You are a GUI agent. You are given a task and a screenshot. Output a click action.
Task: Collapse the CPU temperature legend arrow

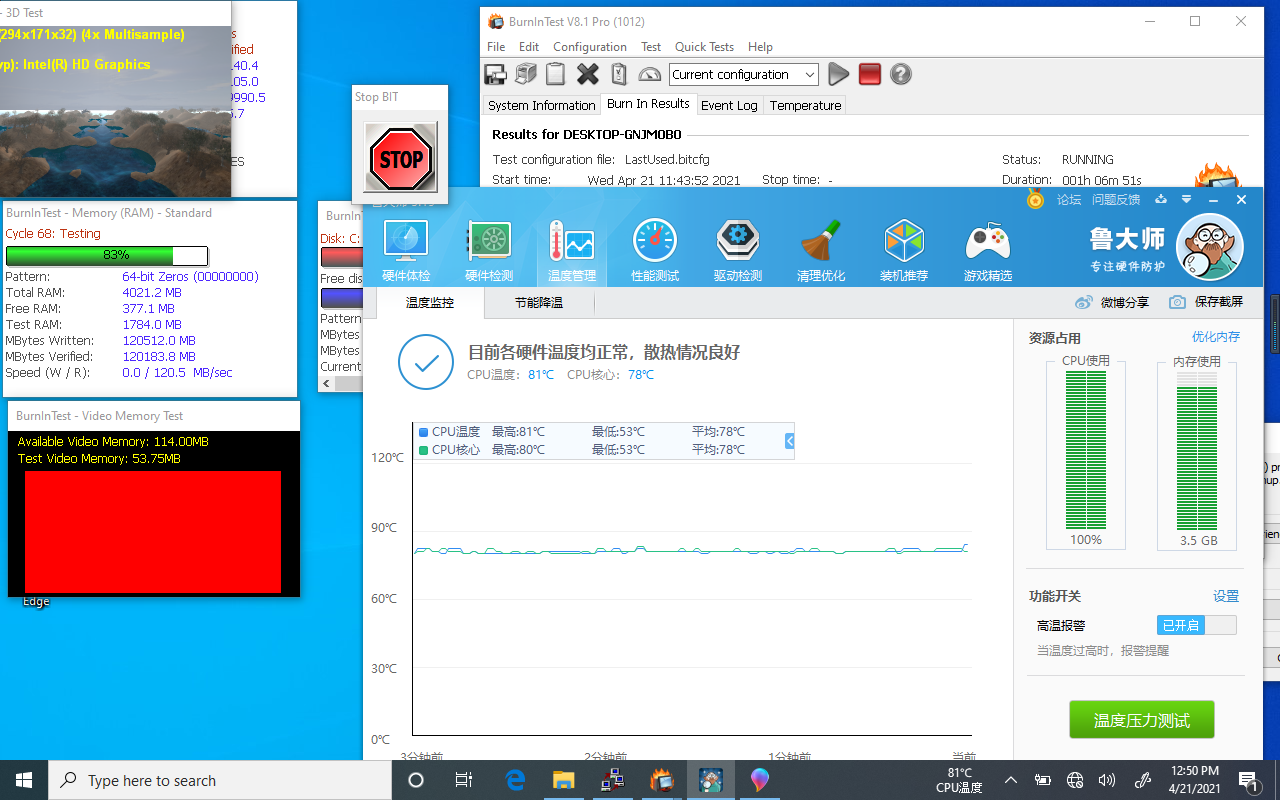click(x=789, y=440)
